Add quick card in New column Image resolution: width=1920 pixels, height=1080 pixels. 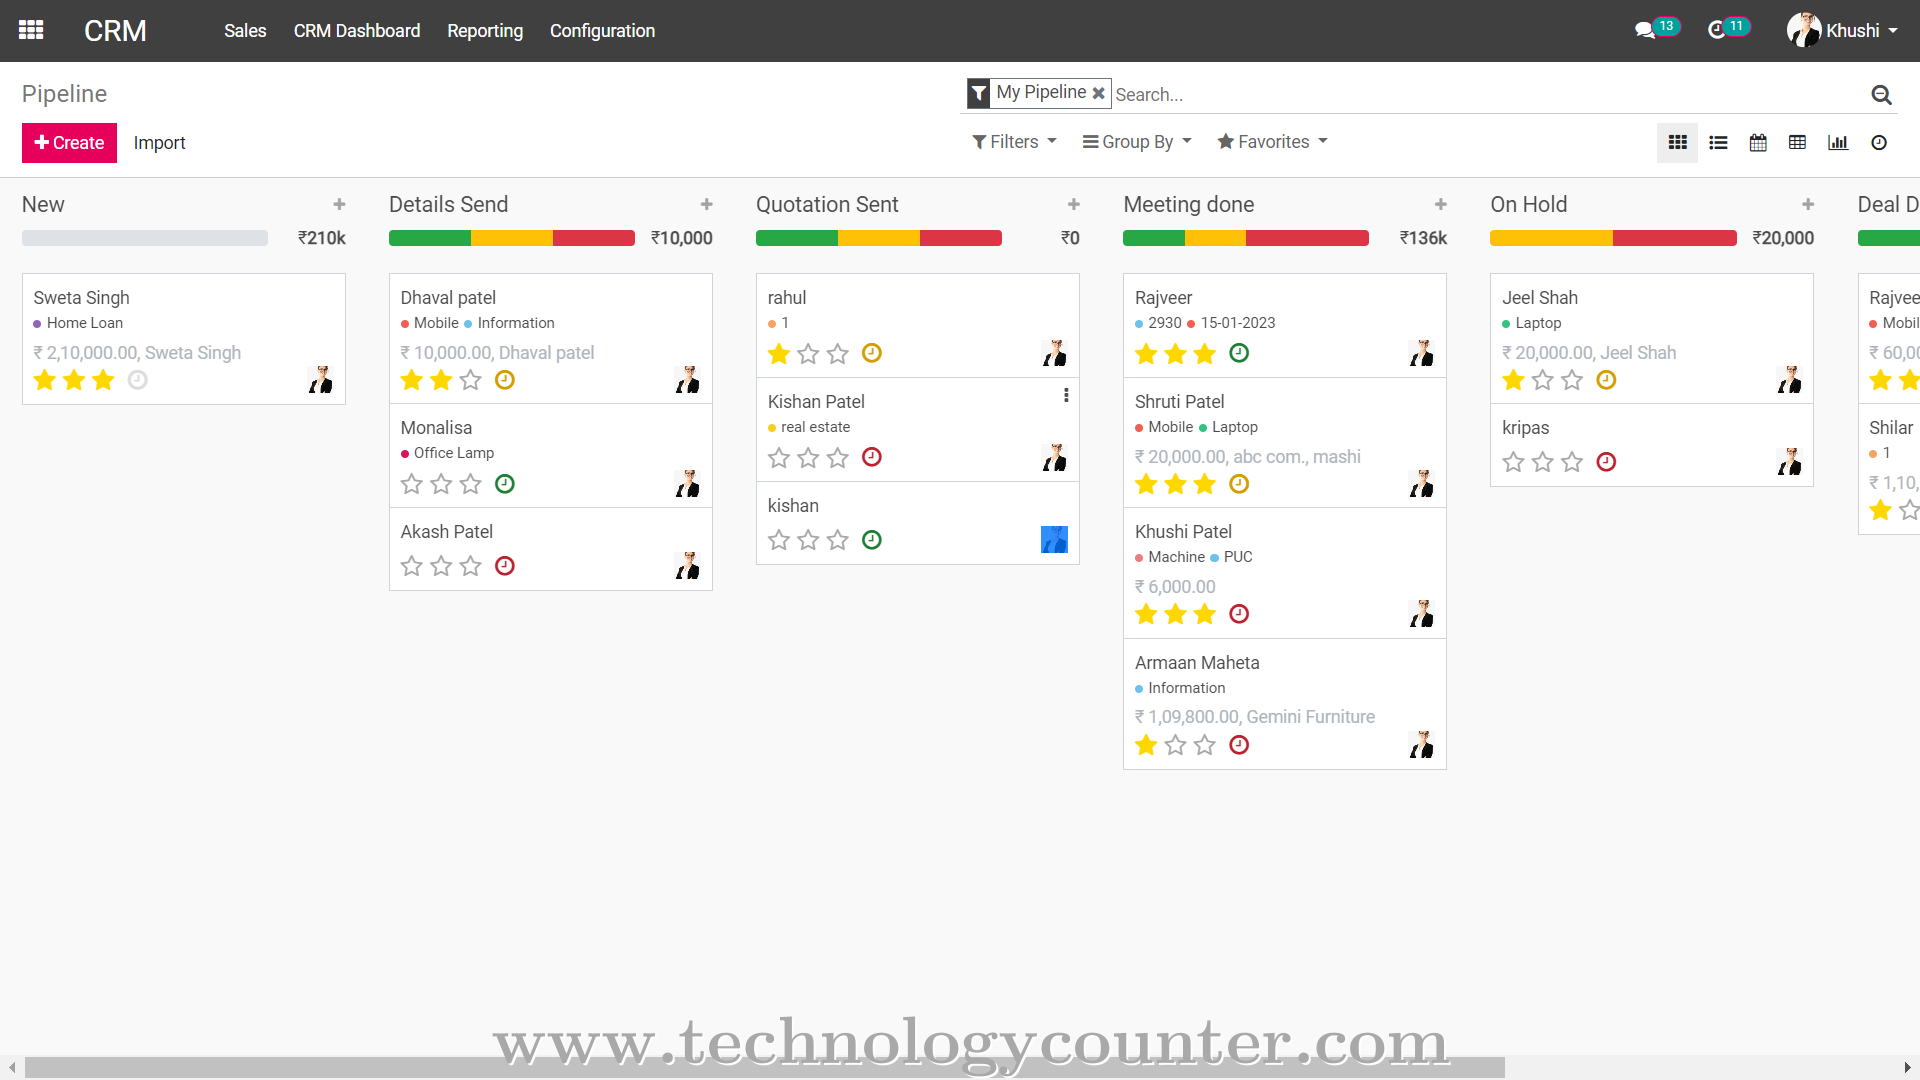[x=339, y=204]
